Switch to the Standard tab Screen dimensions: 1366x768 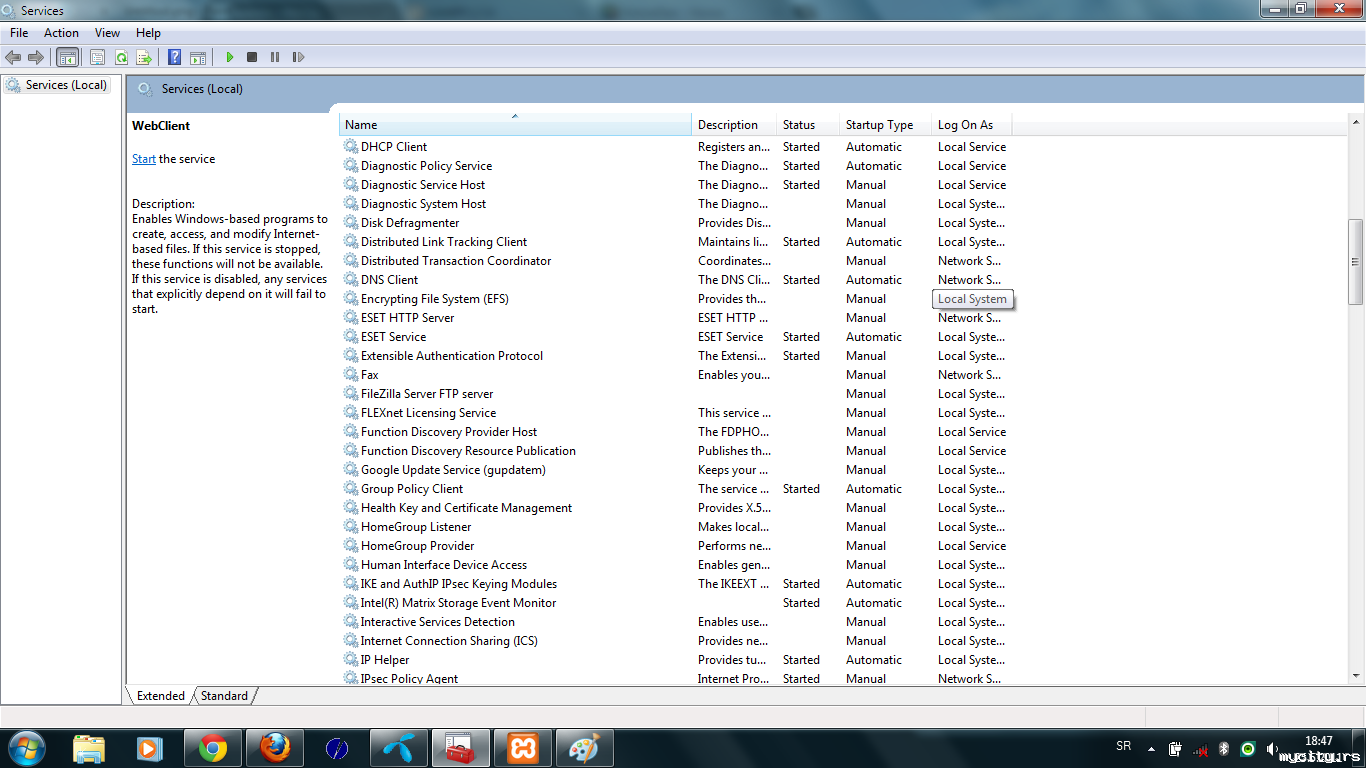tap(224, 696)
